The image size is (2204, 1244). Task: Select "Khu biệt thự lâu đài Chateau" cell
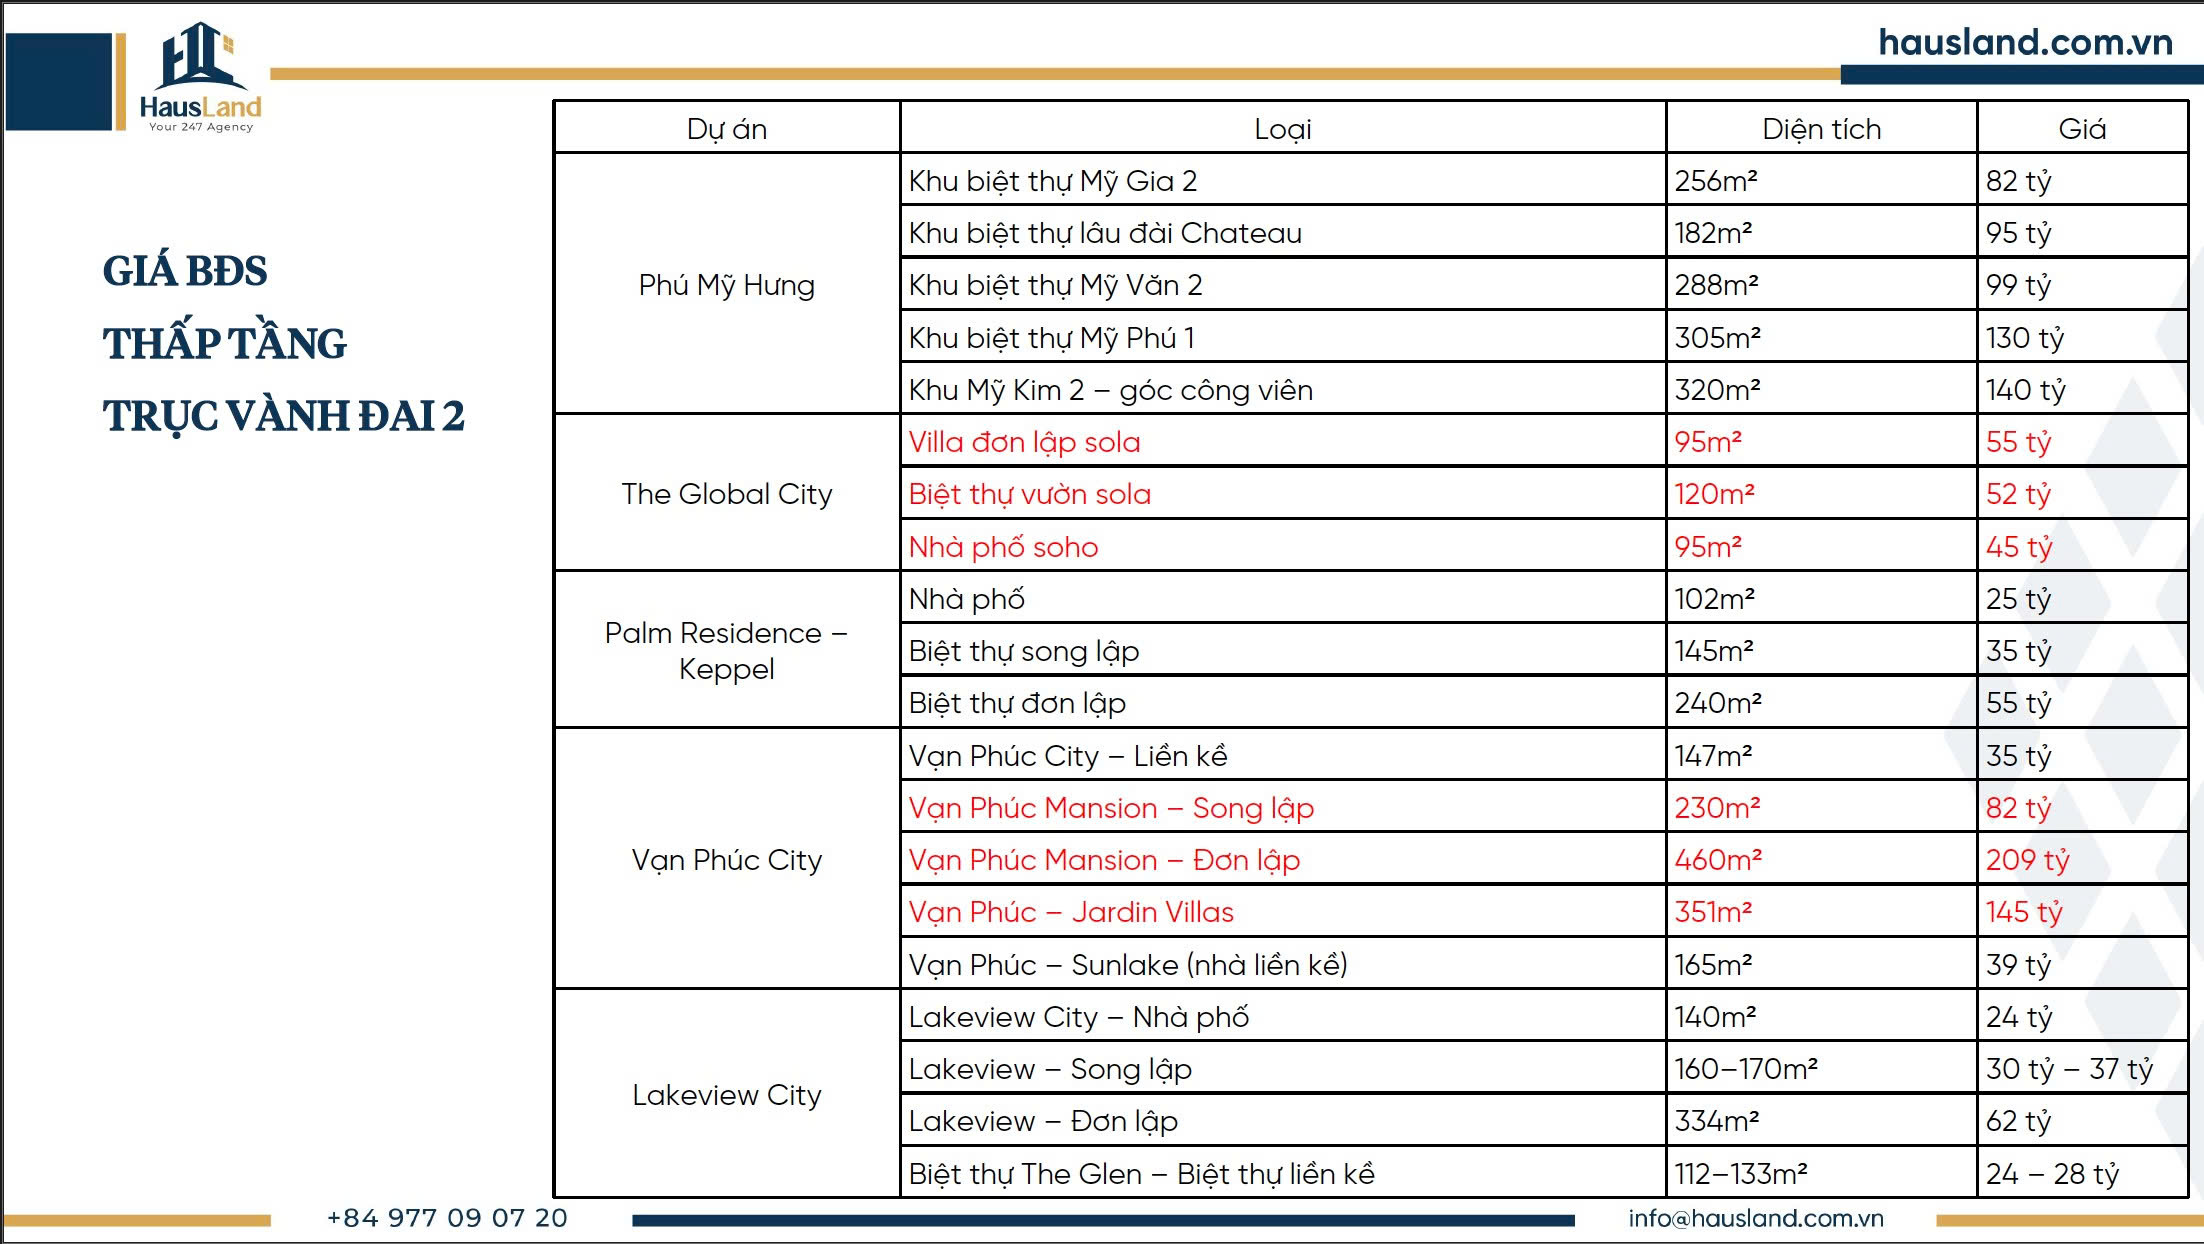(1283, 232)
